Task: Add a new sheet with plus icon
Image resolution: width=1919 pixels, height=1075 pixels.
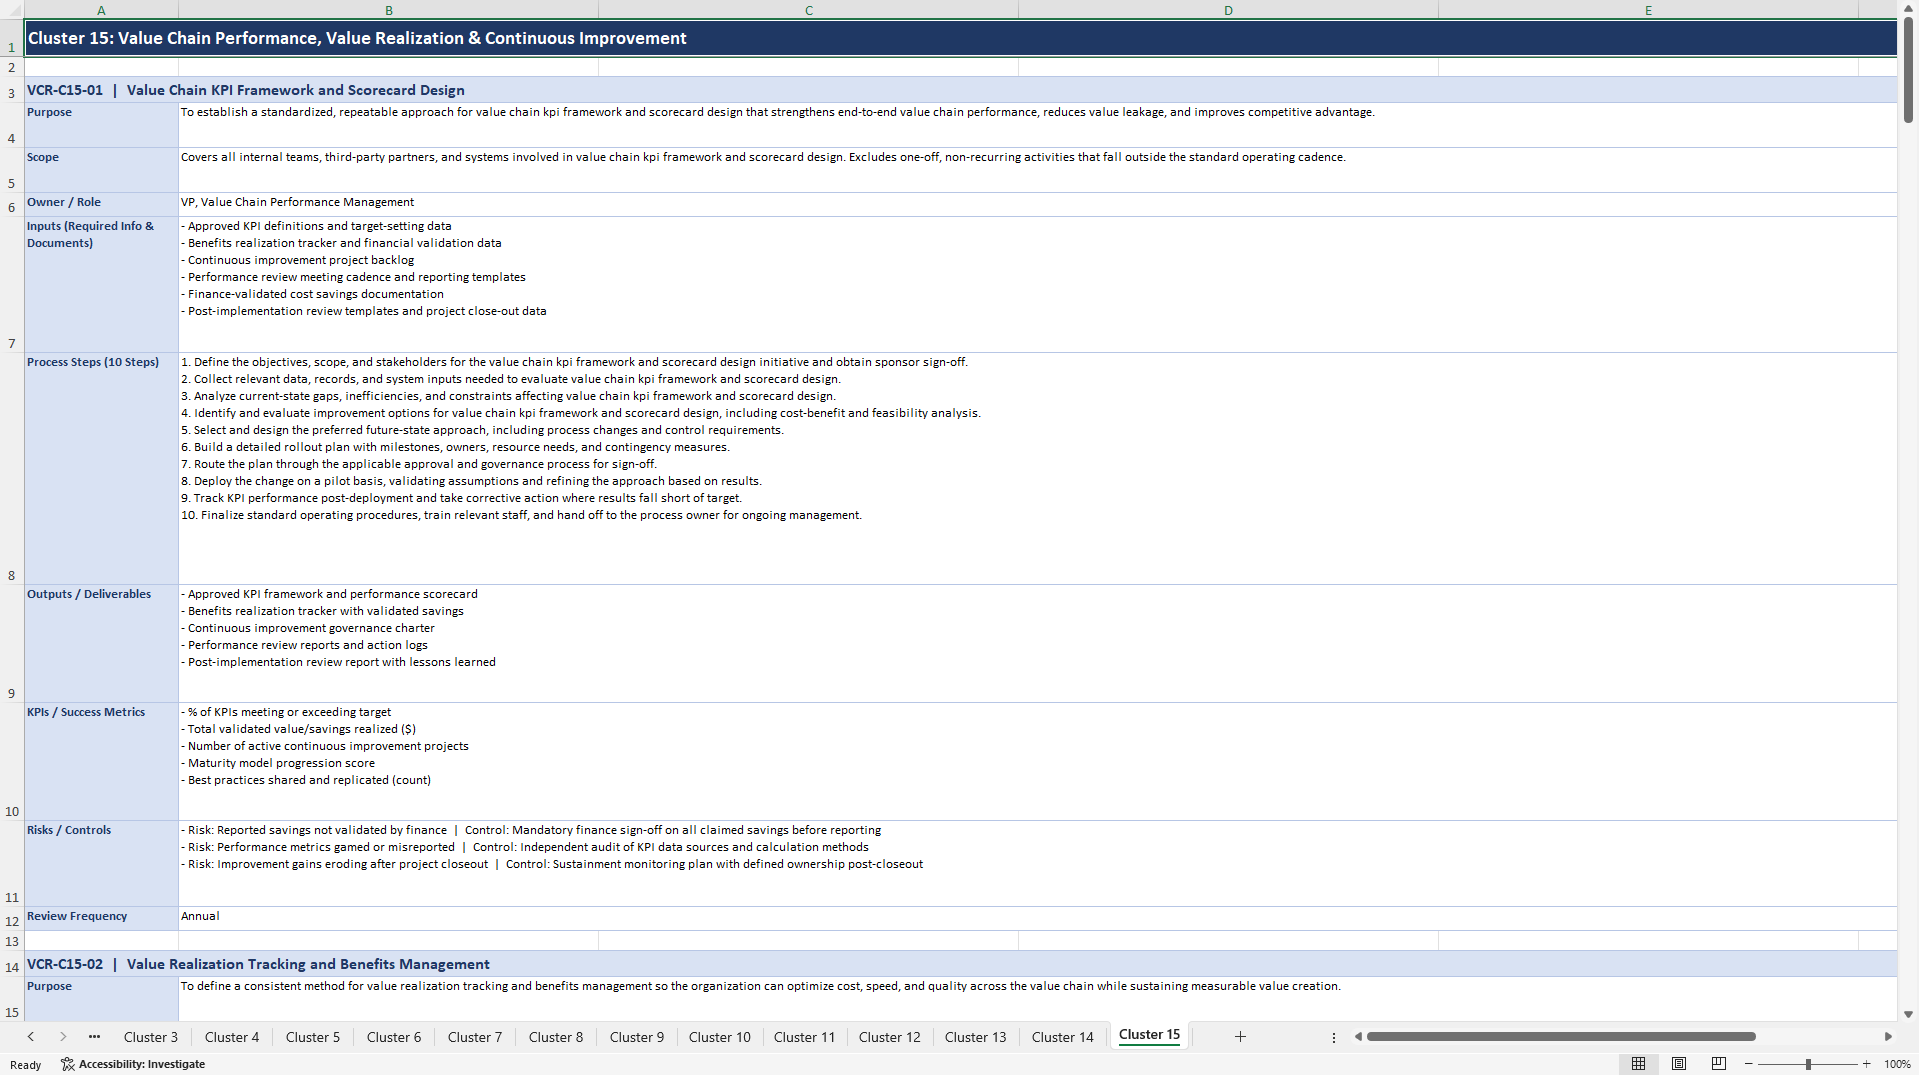Action: (x=1240, y=1037)
